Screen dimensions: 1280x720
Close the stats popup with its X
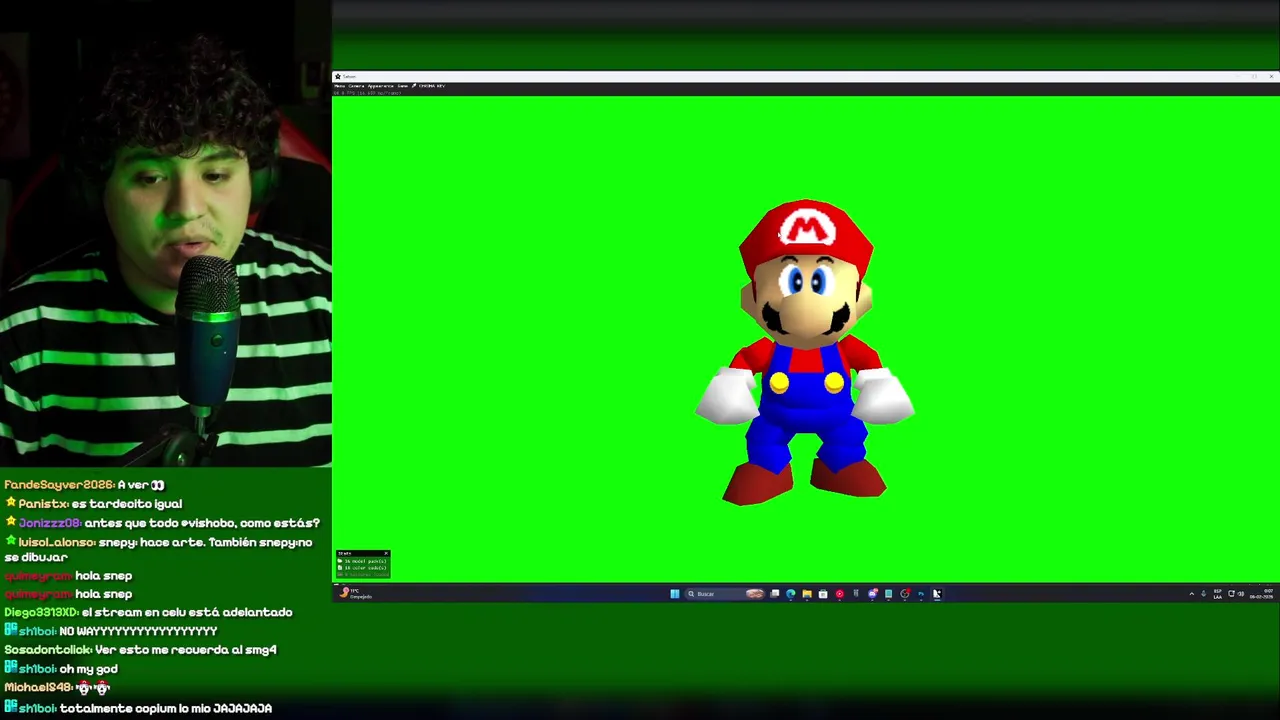pos(386,553)
